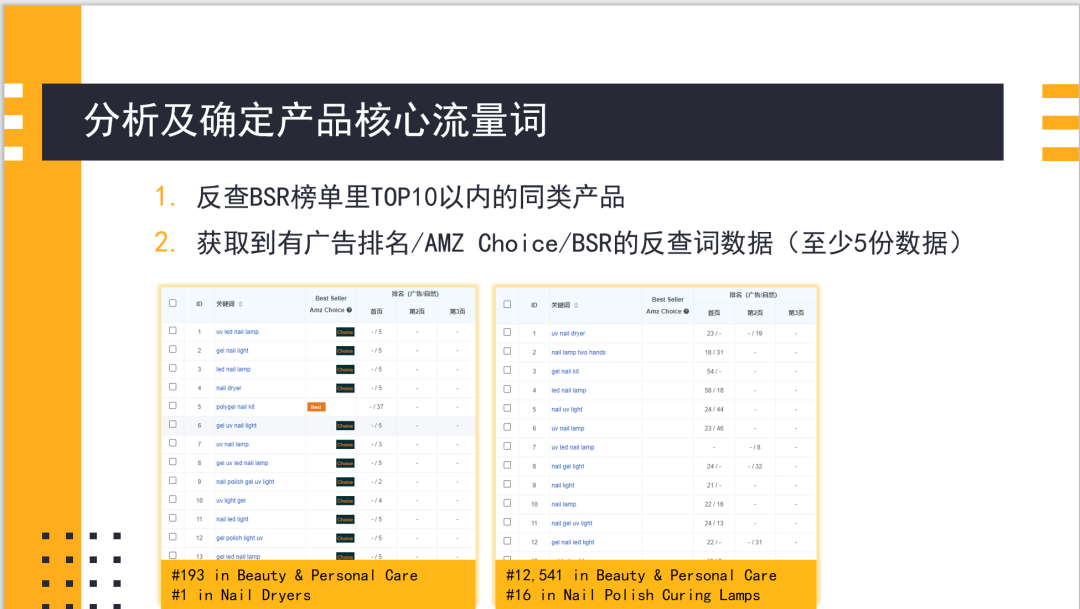Select the 第2页 column header in right table
Screen dimensions: 1080x609
coord(755,313)
